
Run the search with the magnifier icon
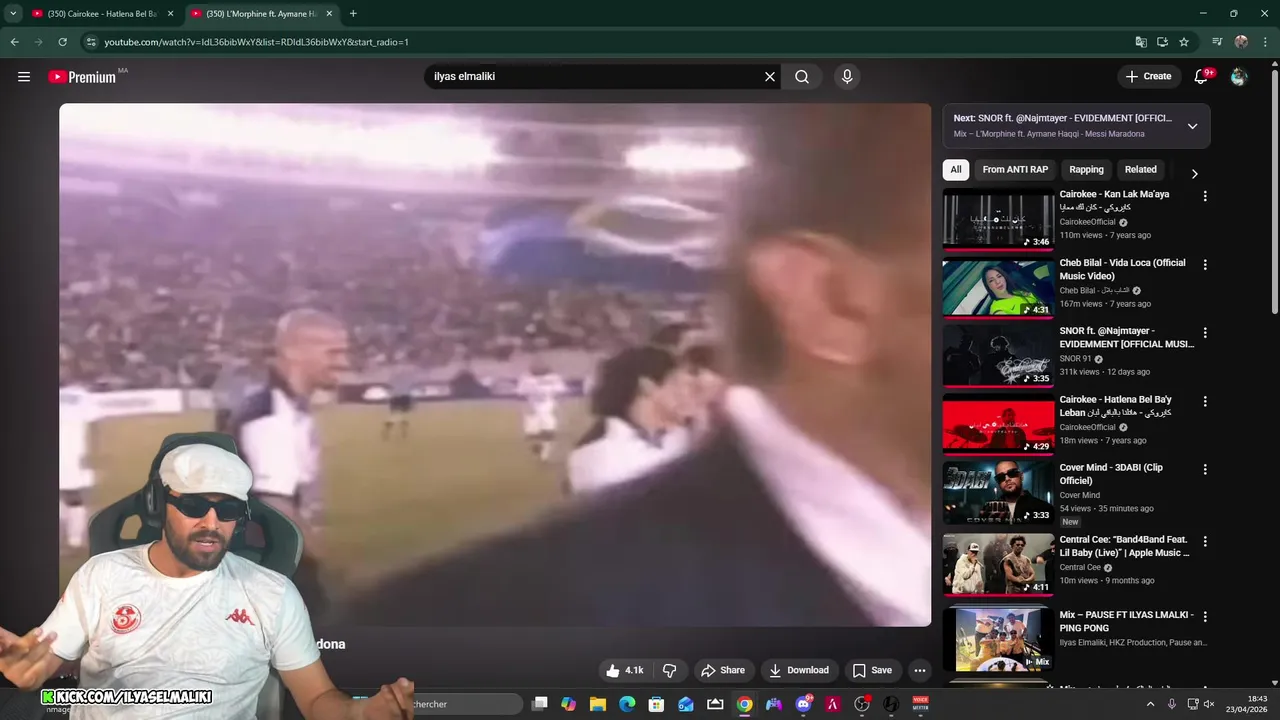(x=802, y=76)
